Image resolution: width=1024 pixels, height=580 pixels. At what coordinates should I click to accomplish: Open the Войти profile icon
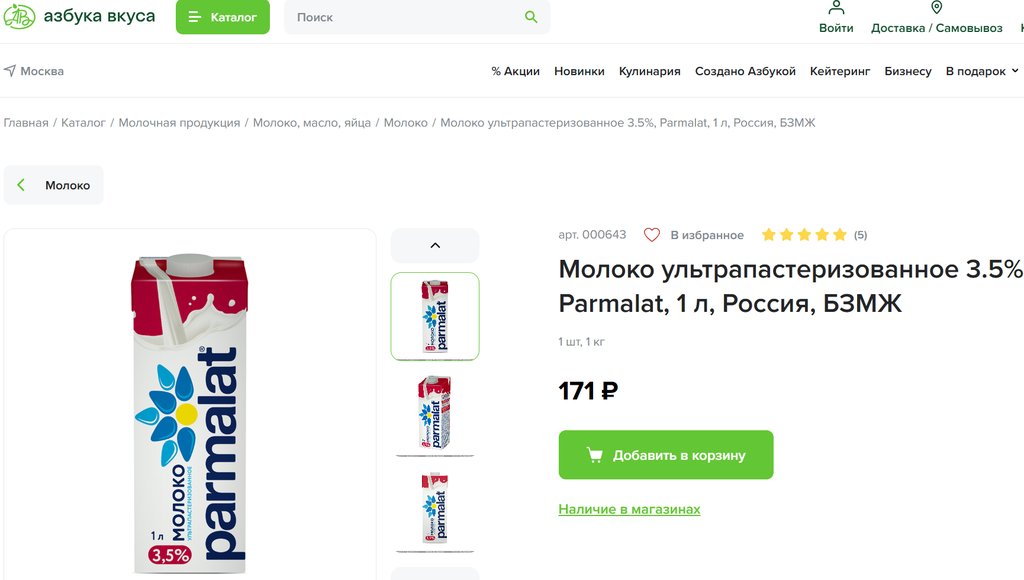click(x=836, y=8)
